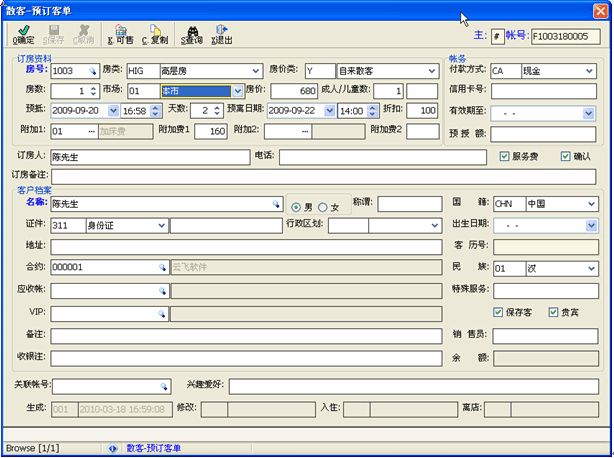614x458 pixels.
Task: Click the # button next to 主
Action: point(497,37)
